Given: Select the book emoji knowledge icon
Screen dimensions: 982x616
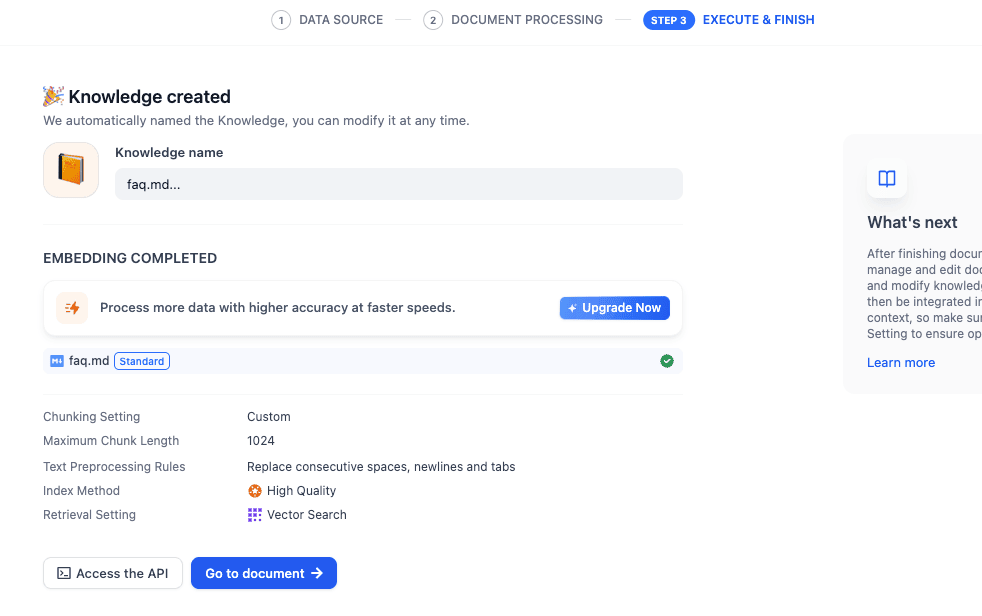Looking at the screenshot, I should click(70, 169).
